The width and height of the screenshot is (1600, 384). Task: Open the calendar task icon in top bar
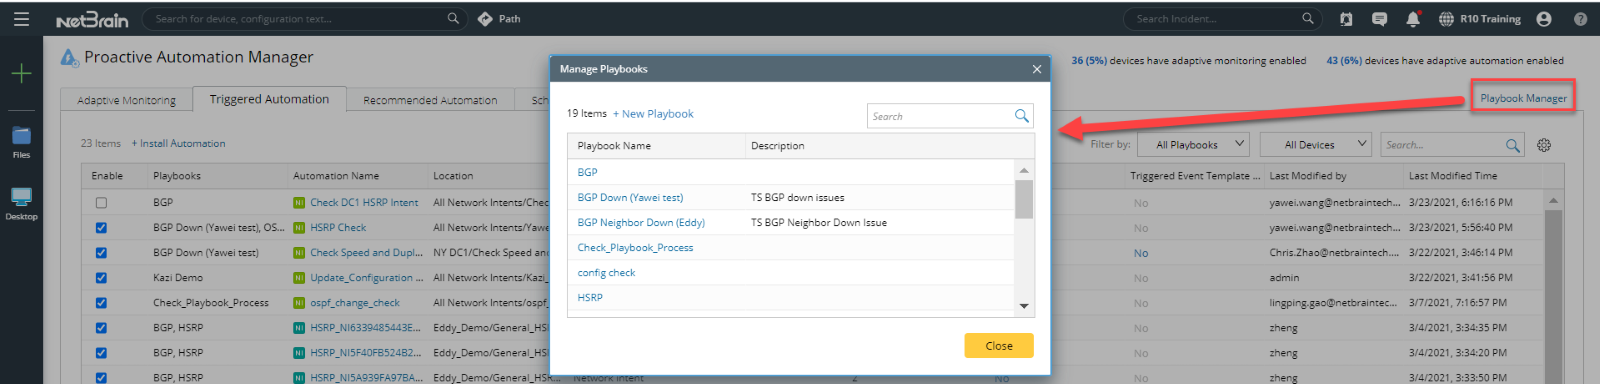click(1346, 19)
